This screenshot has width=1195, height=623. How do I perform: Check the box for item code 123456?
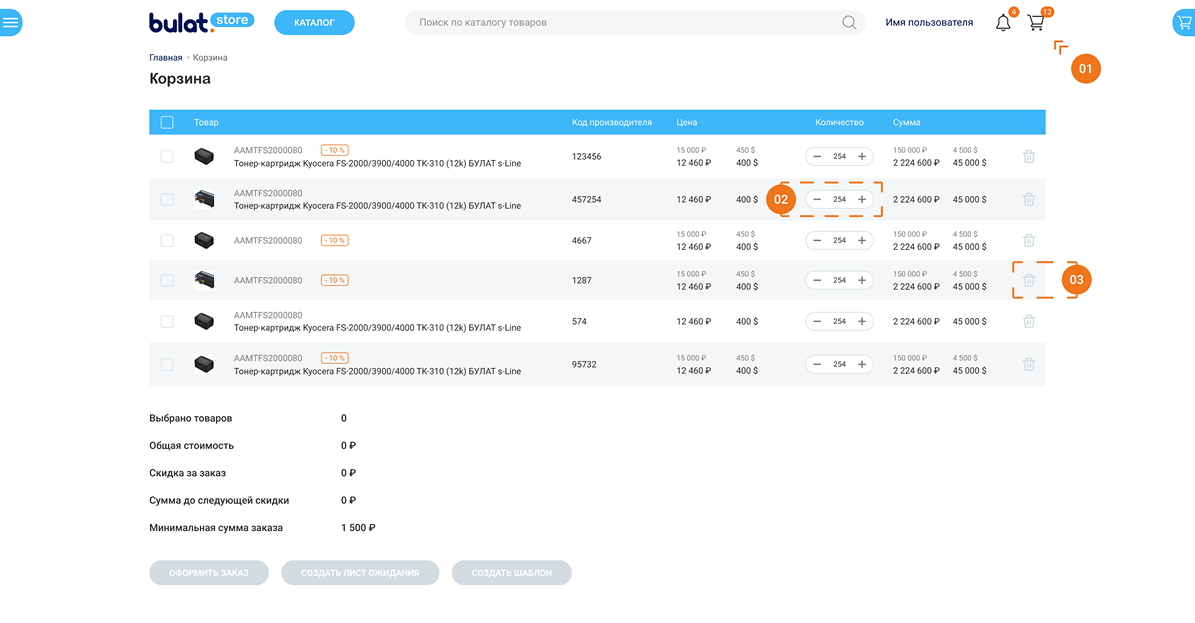[x=167, y=157]
